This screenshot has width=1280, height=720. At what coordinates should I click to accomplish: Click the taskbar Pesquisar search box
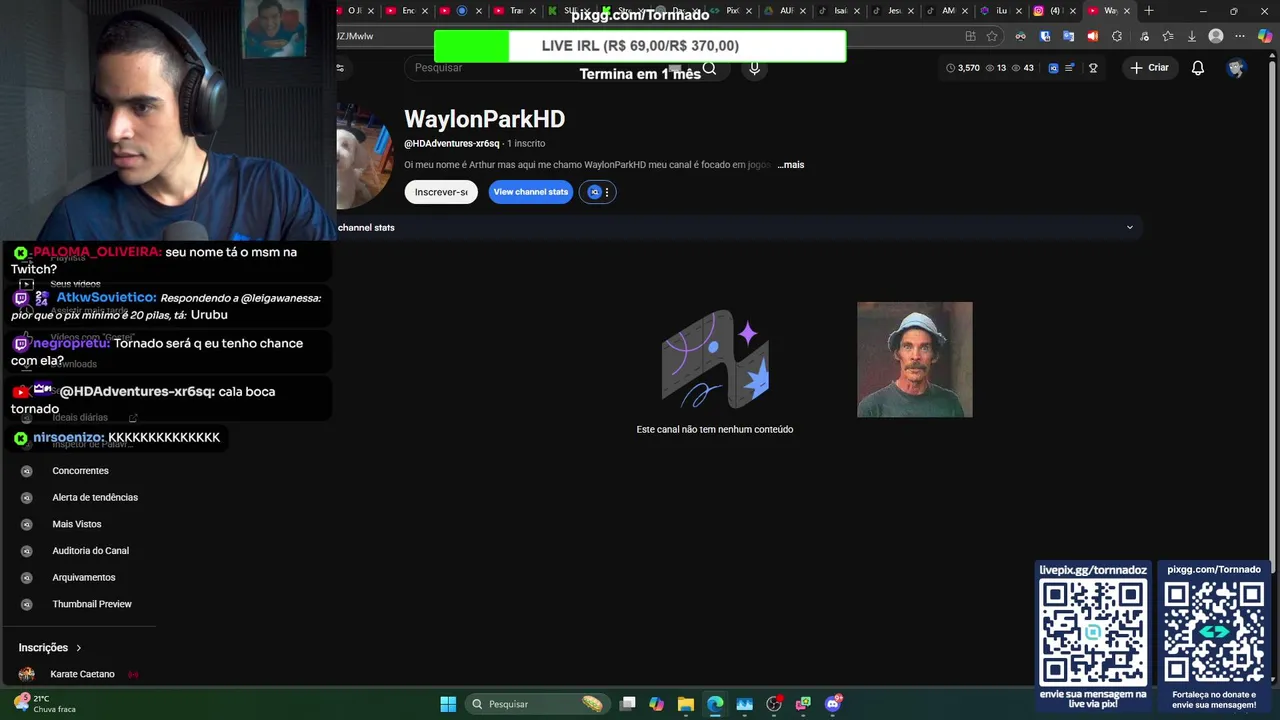(x=539, y=704)
